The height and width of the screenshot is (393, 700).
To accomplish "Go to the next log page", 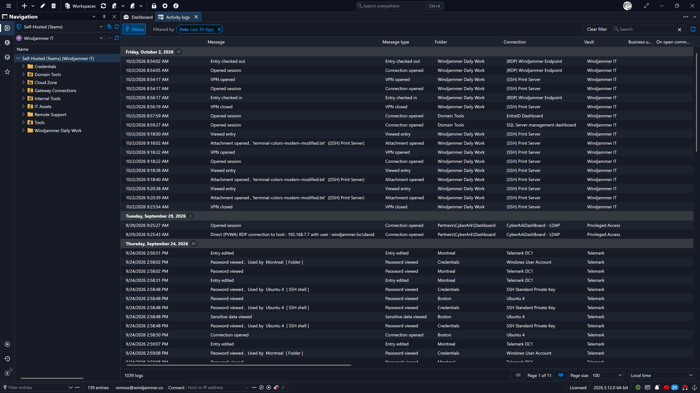I will [561, 376].
